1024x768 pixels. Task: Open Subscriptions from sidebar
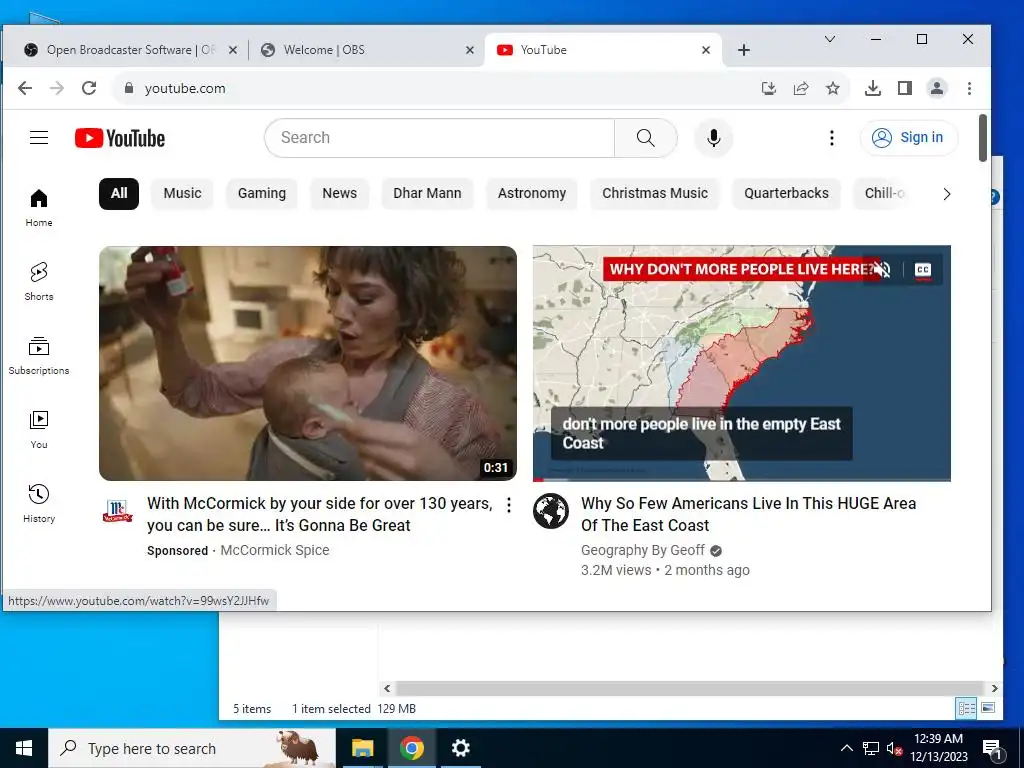(39, 356)
